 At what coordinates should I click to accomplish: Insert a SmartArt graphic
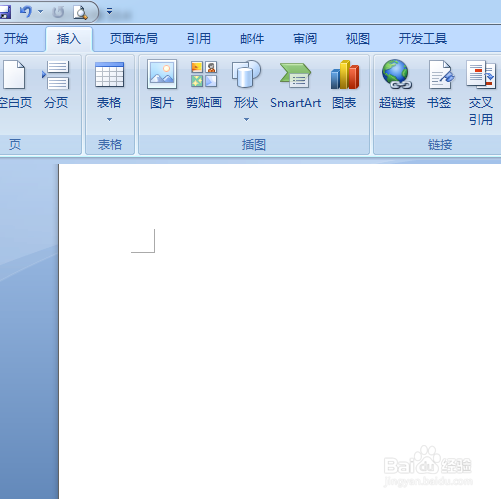point(295,85)
